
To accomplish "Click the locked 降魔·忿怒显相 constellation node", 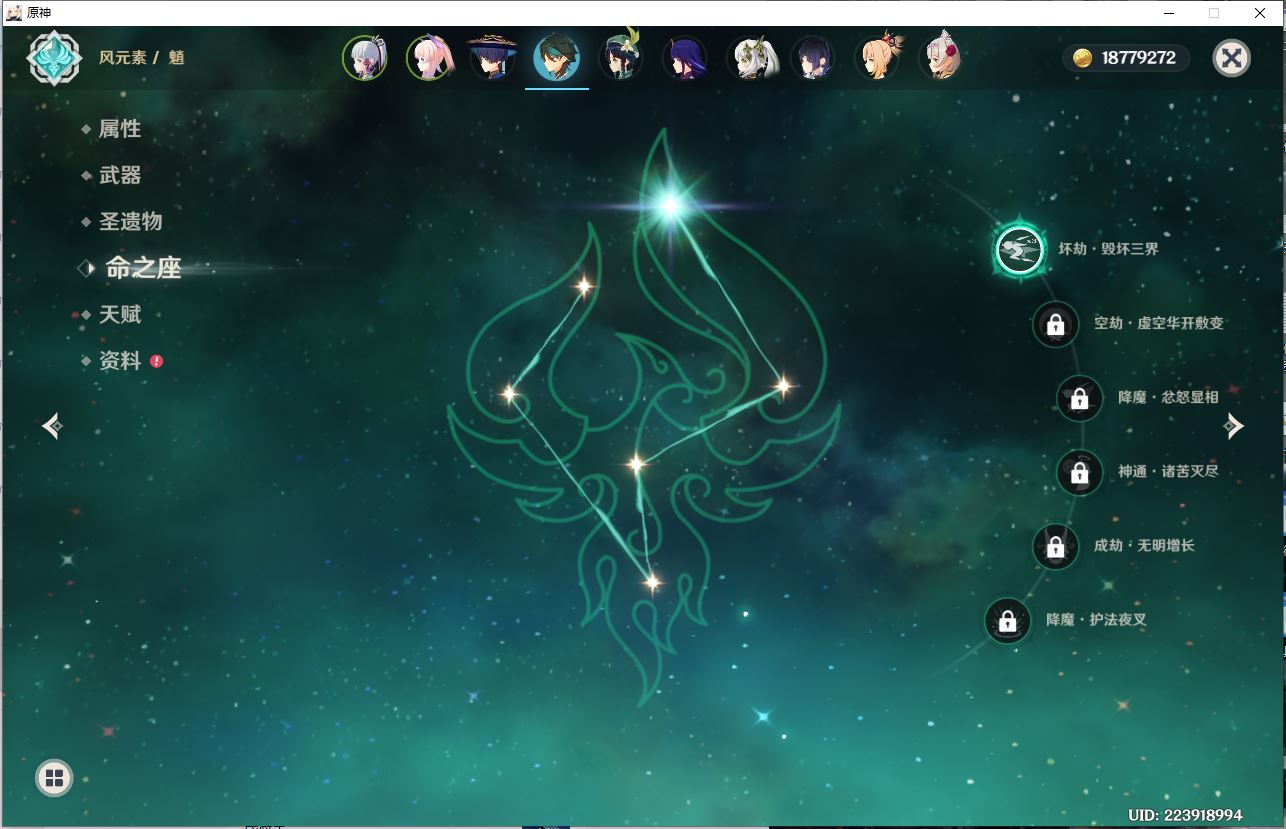I will point(1079,398).
